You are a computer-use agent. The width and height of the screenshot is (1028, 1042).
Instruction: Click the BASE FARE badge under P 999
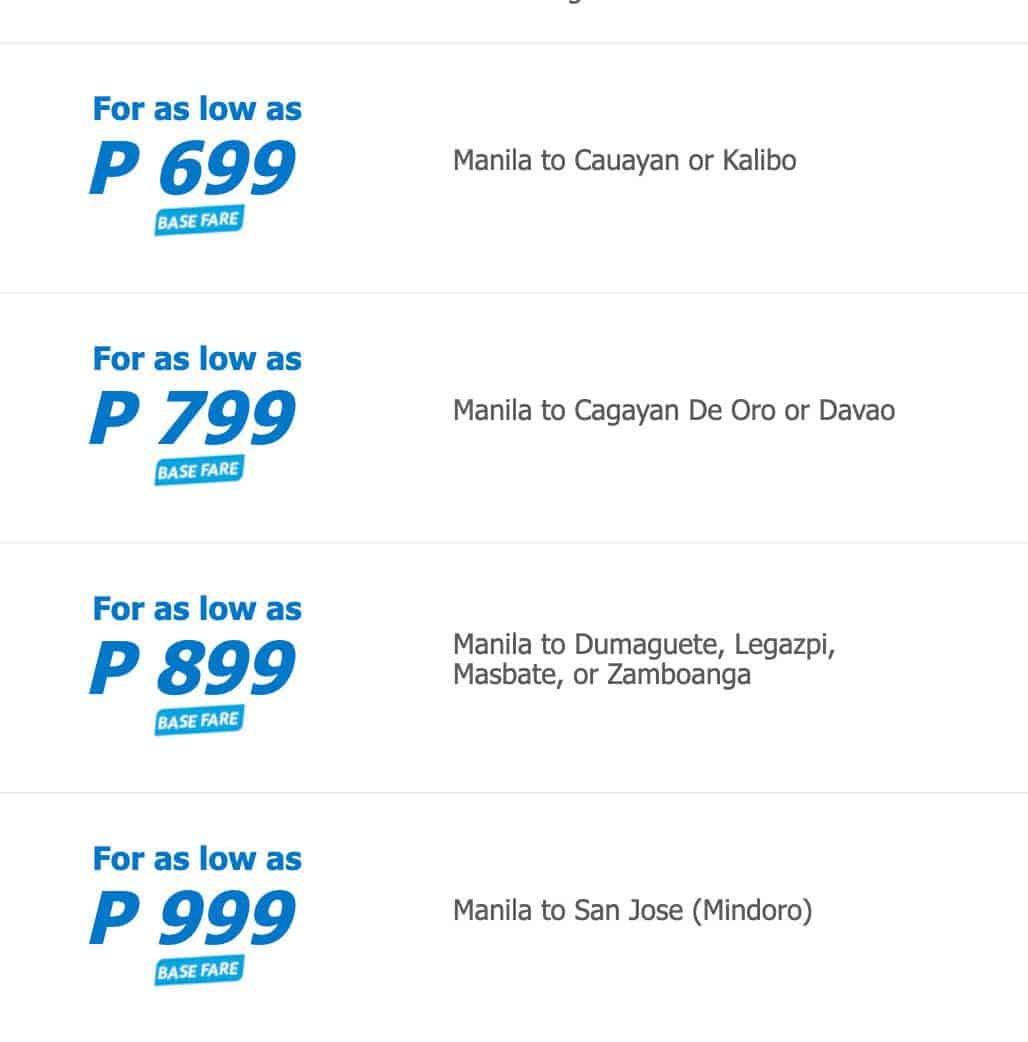pyautogui.click(x=199, y=970)
